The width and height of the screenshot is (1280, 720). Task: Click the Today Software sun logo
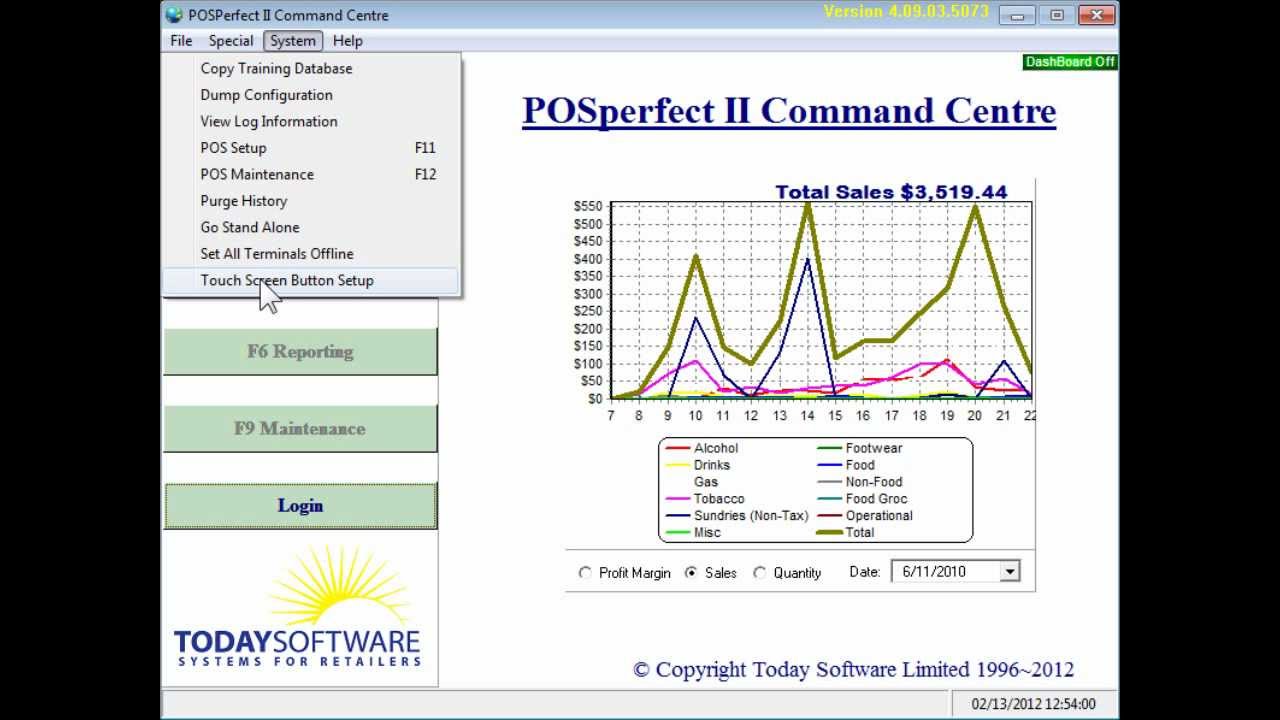tap(298, 608)
